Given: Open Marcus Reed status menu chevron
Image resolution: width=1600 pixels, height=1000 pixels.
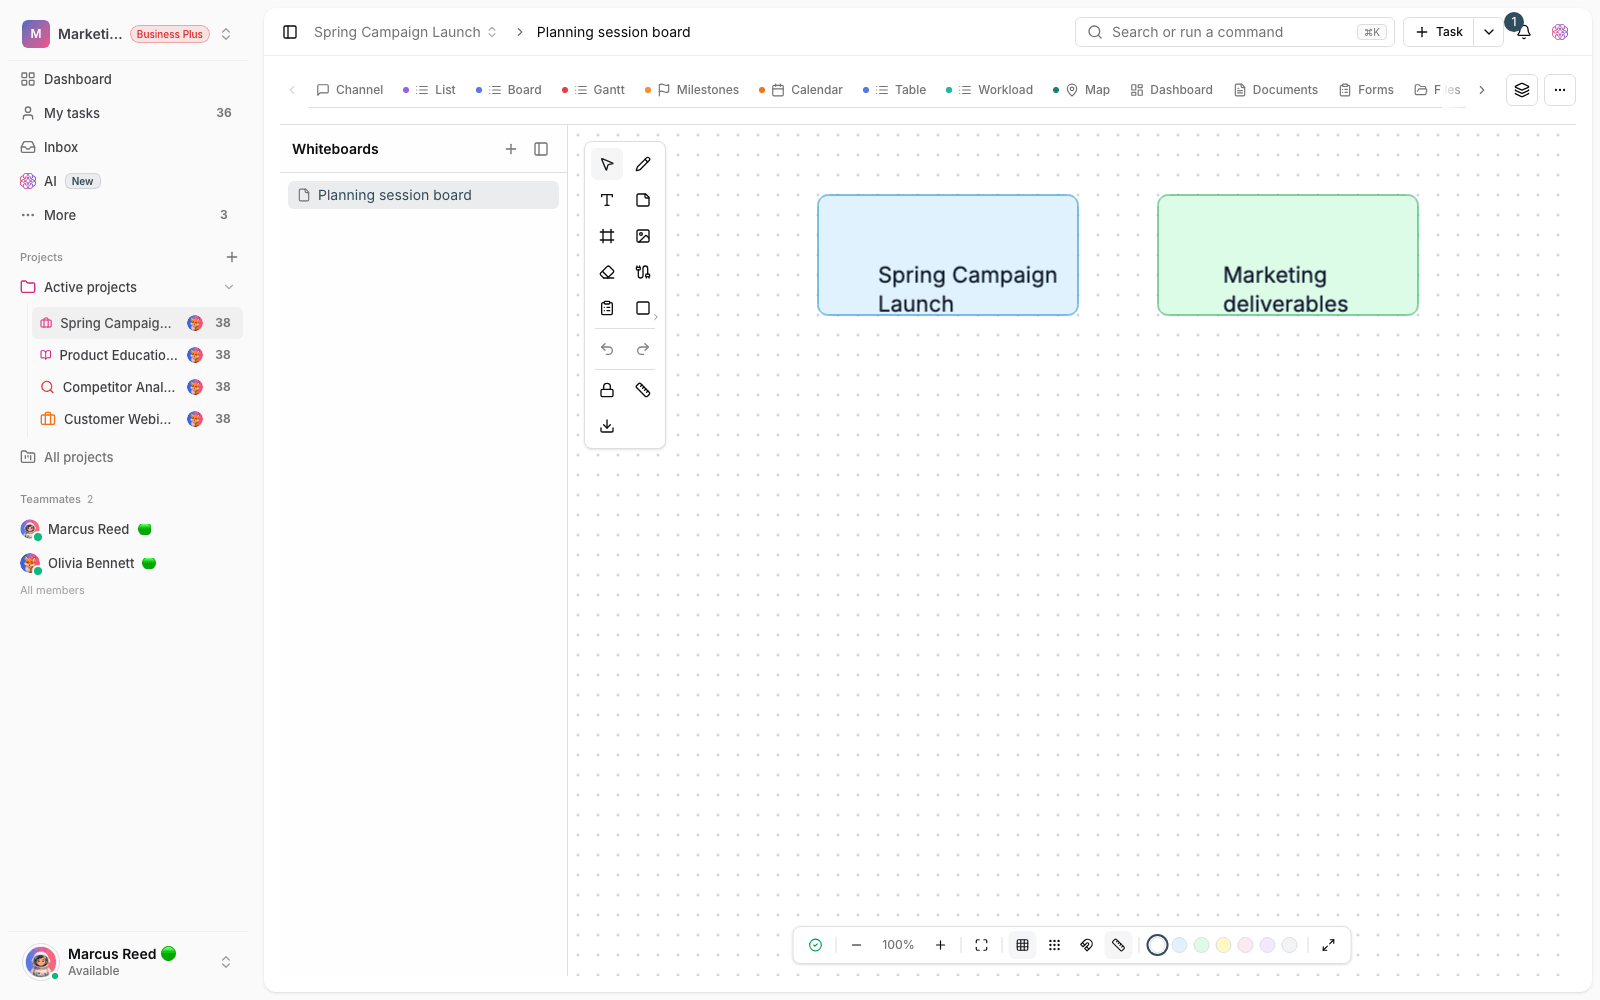Looking at the screenshot, I should [x=226, y=962].
